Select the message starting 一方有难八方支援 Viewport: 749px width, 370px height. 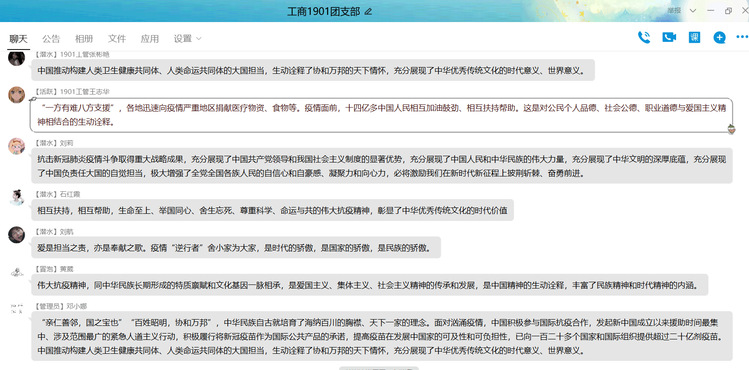click(381, 115)
